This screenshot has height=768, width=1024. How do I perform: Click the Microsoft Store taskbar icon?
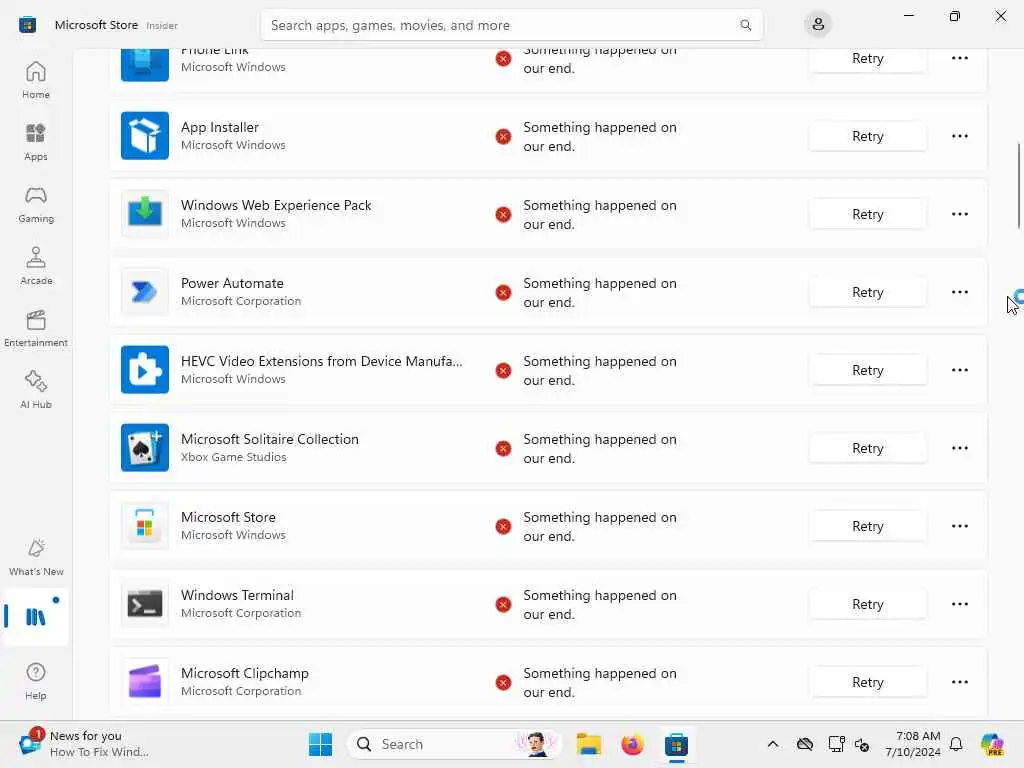pyautogui.click(x=677, y=744)
